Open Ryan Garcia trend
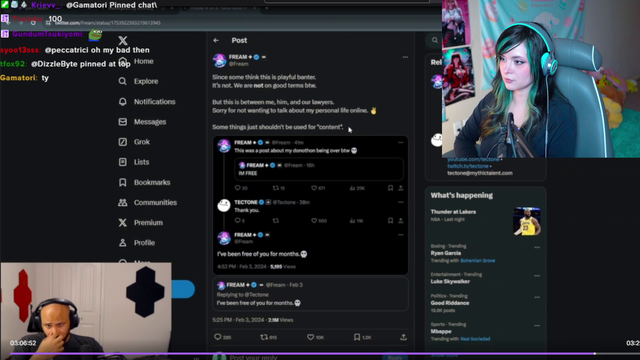This screenshot has width=640, height=360. [446, 253]
